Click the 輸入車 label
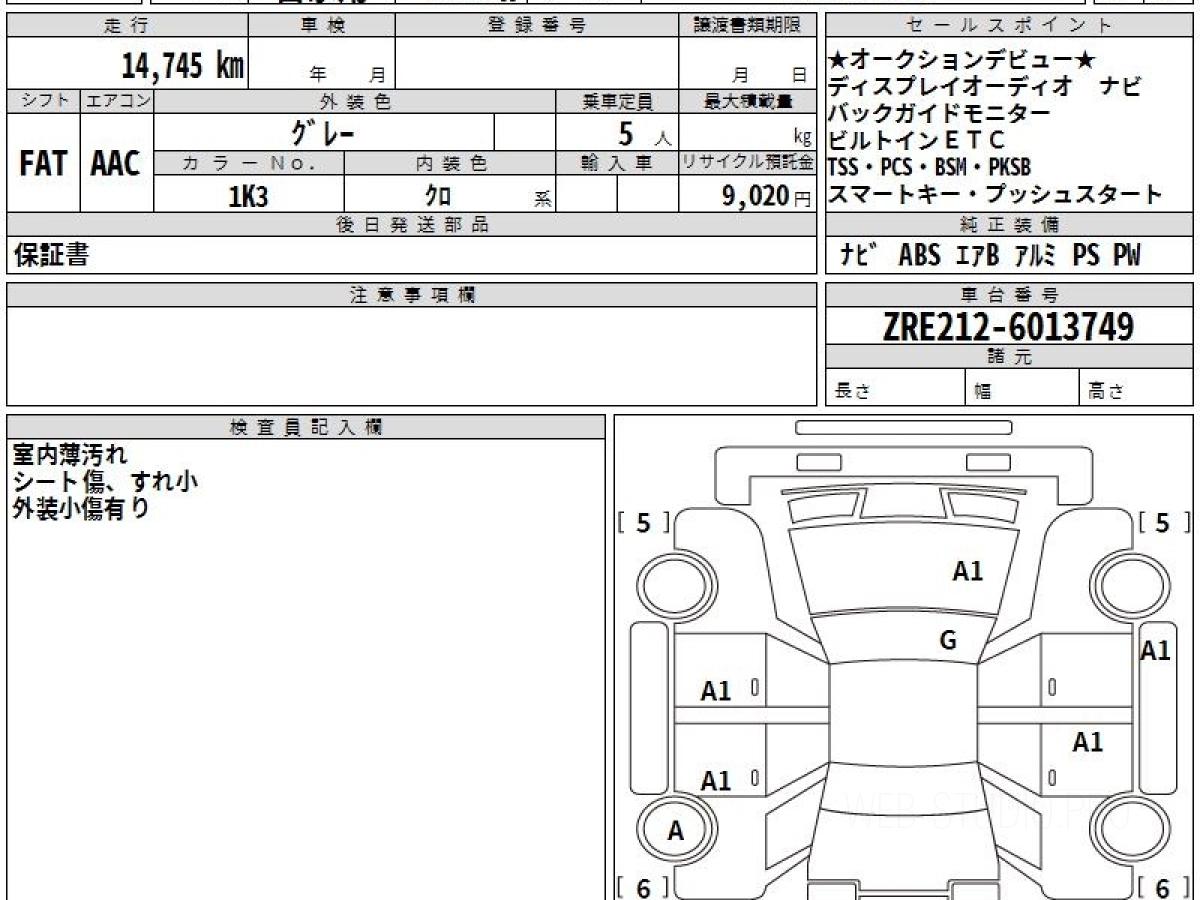This screenshot has height=900, width=1200. [617, 163]
